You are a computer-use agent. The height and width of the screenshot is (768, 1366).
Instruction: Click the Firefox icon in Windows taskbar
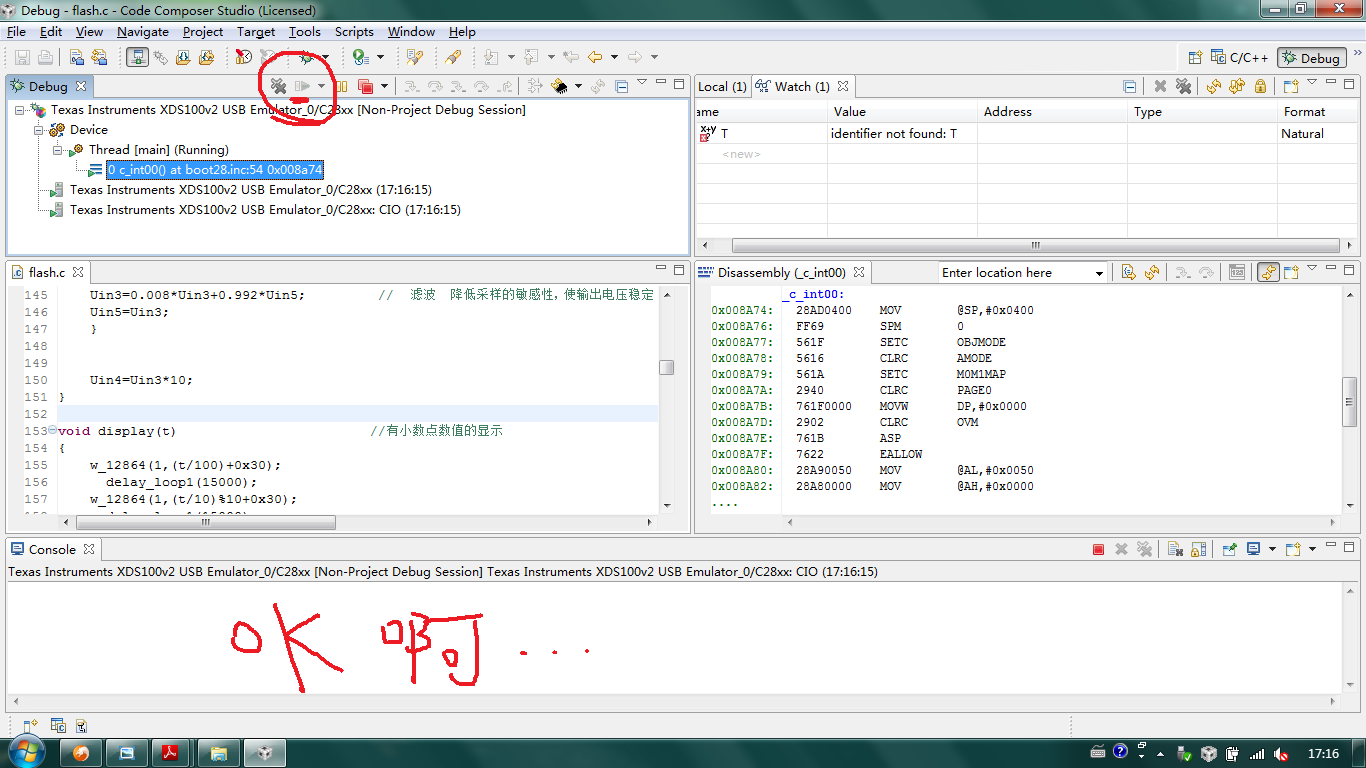tap(81, 752)
